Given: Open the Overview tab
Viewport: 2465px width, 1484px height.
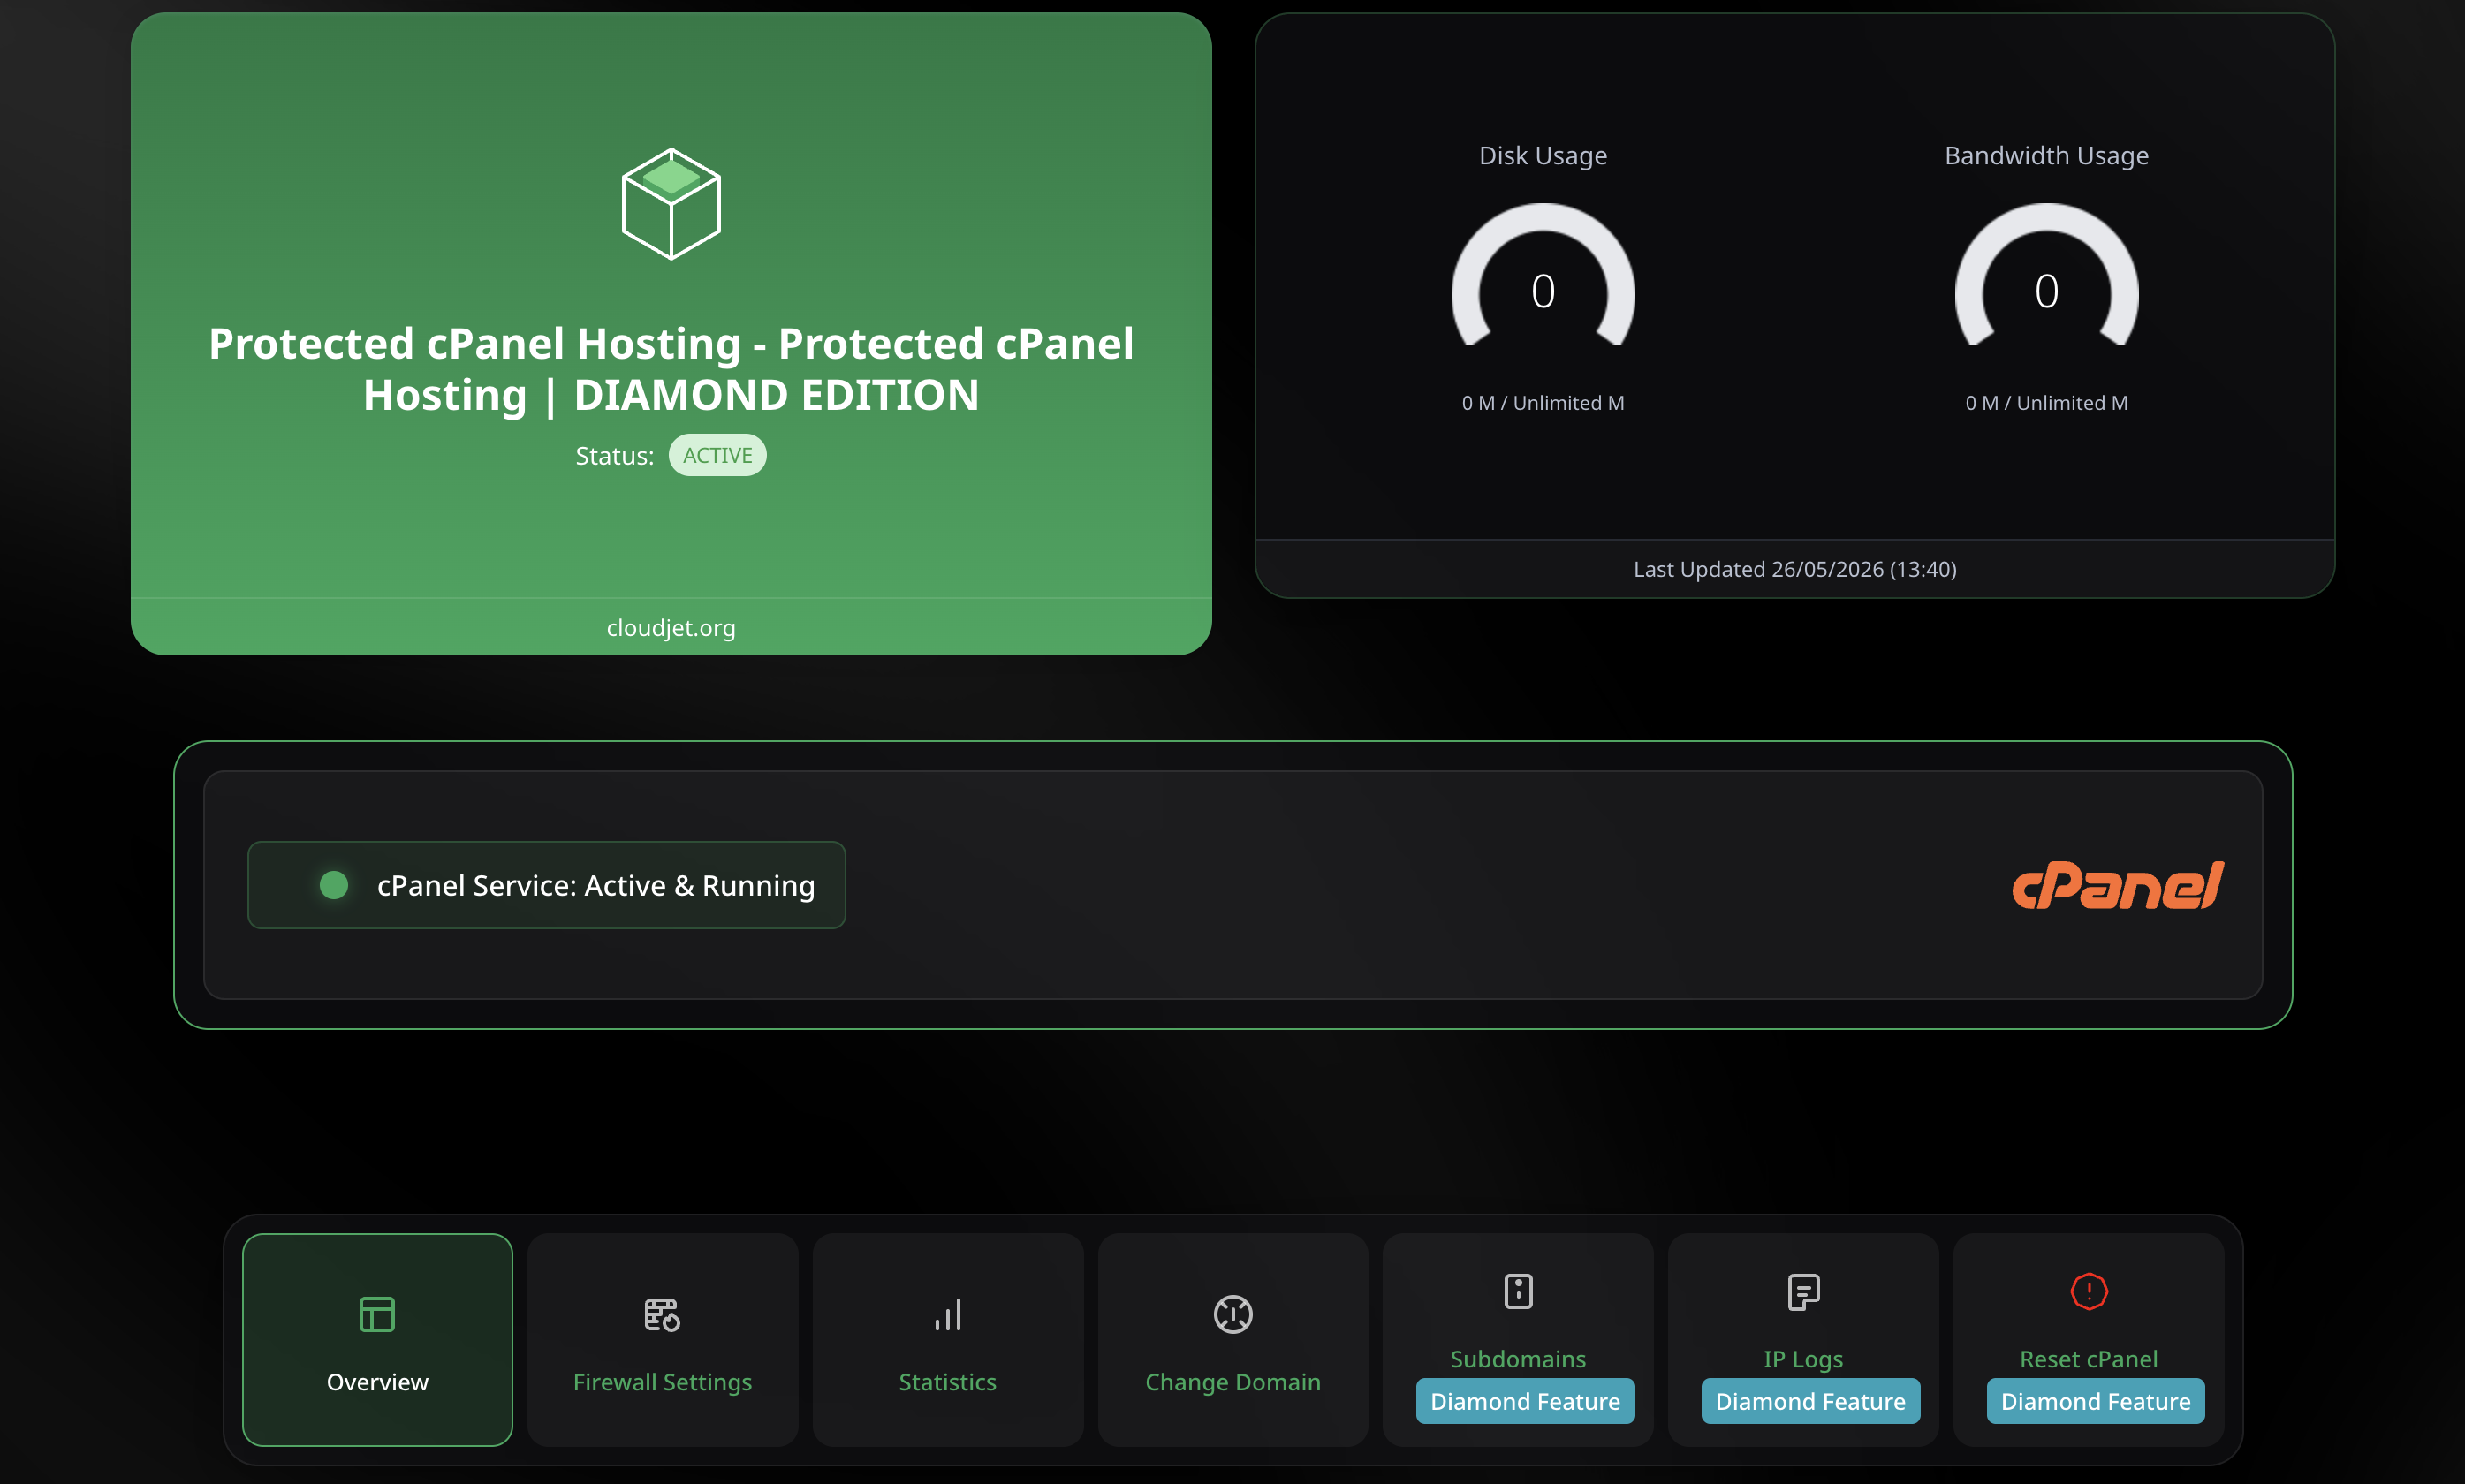Looking at the screenshot, I should (377, 1340).
